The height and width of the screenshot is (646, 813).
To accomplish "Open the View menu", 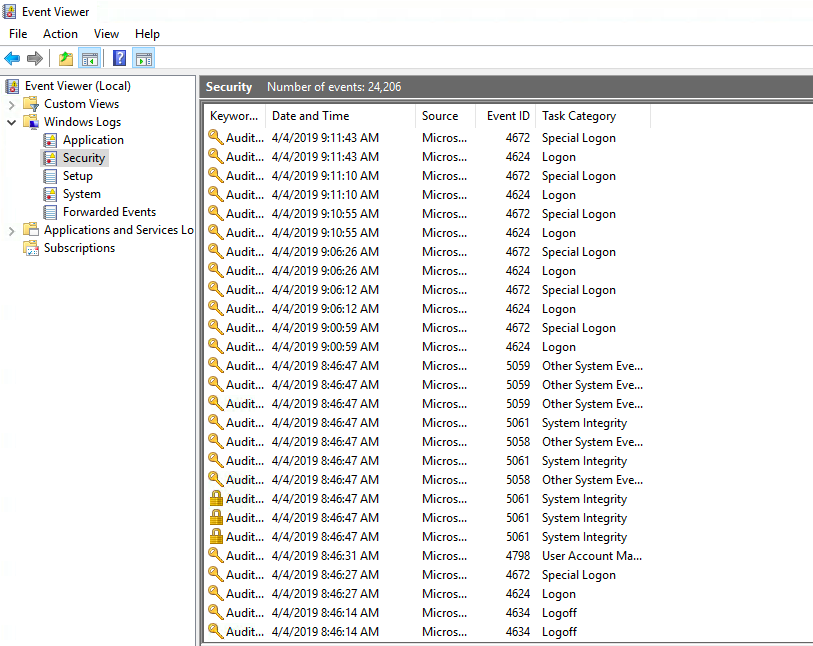I will click(106, 34).
